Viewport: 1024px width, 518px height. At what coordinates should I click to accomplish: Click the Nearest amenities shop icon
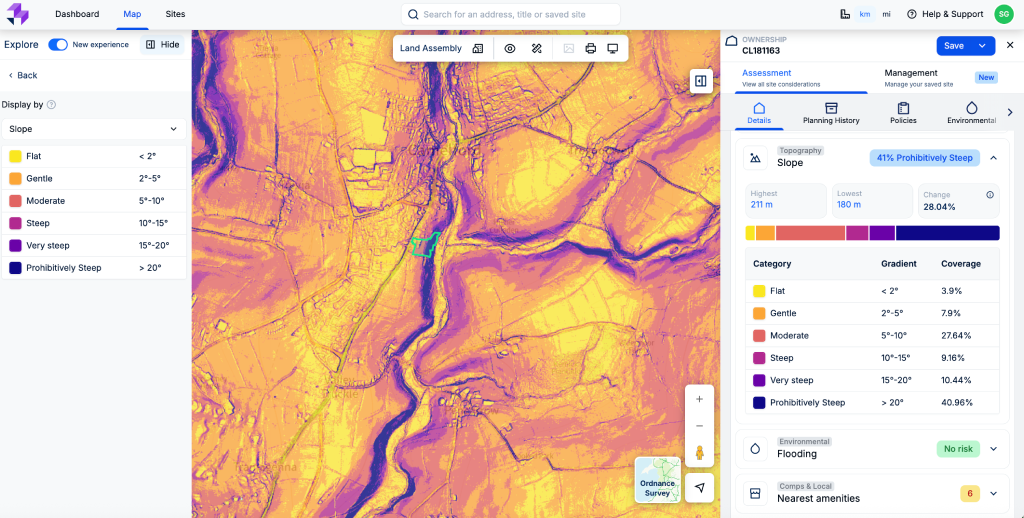coord(756,493)
